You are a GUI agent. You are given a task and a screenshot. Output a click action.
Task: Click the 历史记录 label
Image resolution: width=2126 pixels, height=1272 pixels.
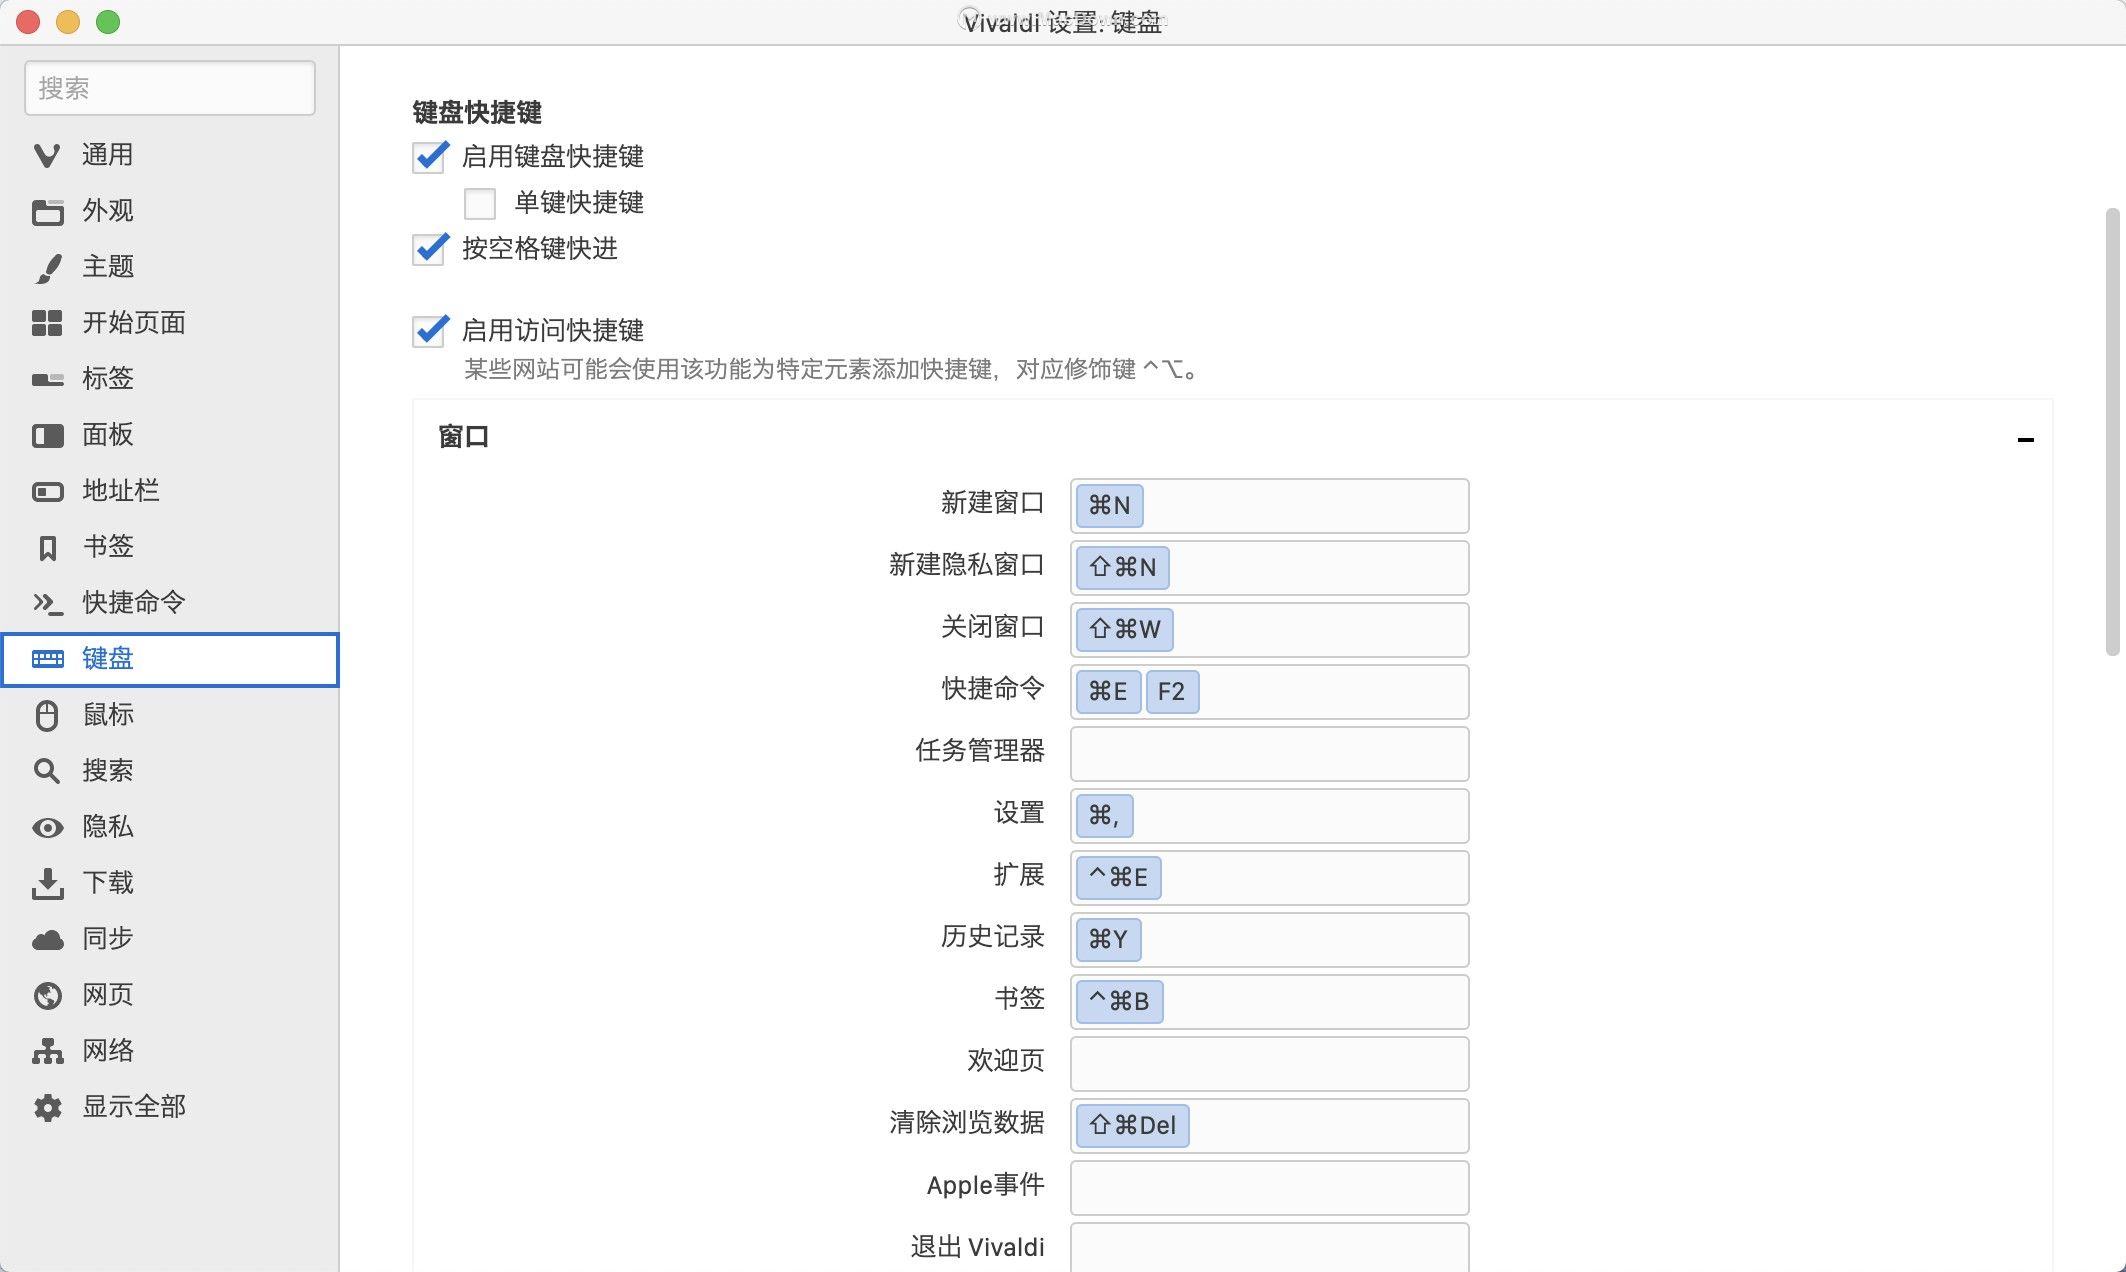(992, 937)
